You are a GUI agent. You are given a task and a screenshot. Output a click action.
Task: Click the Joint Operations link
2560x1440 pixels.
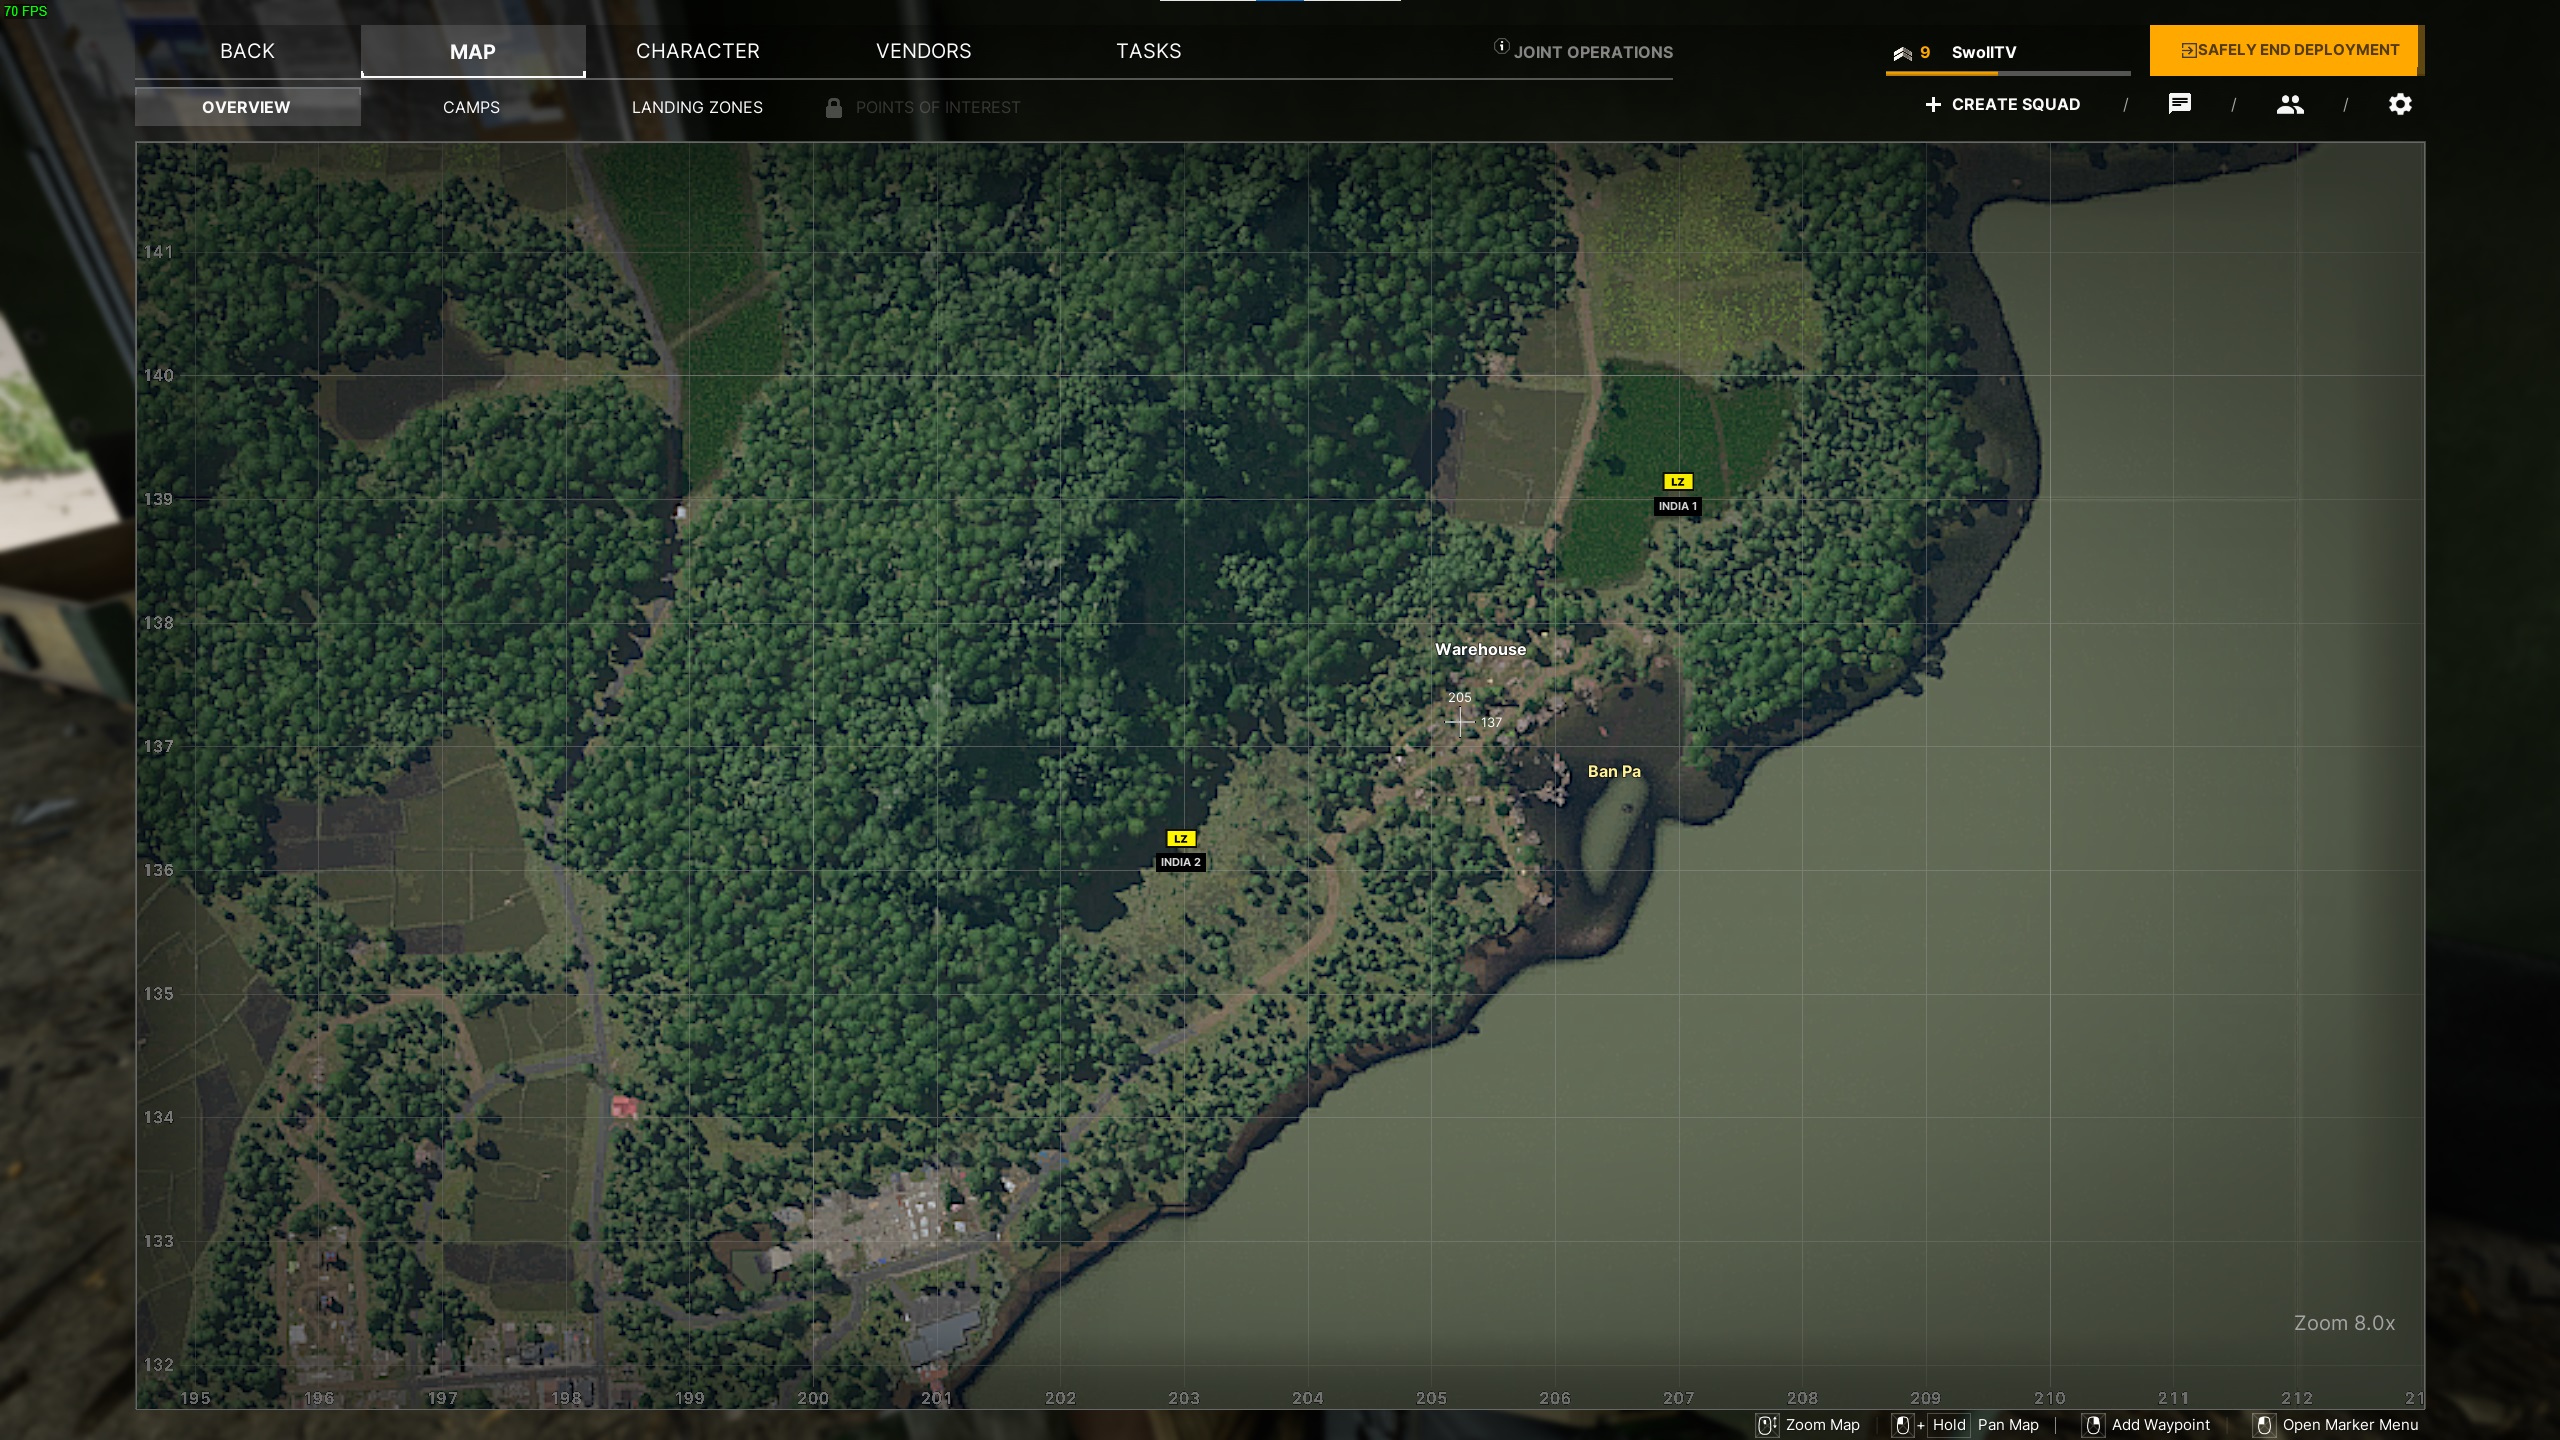tap(1592, 52)
